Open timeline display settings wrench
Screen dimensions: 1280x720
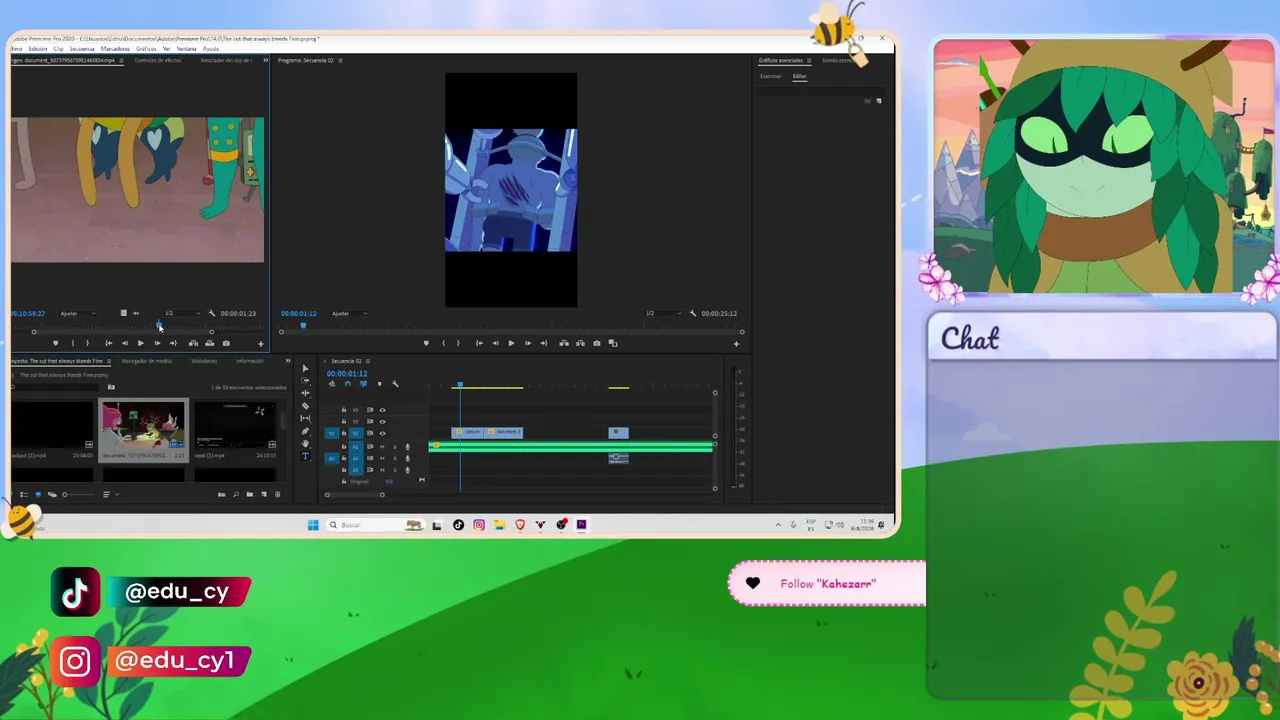click(x=395, y=384)
